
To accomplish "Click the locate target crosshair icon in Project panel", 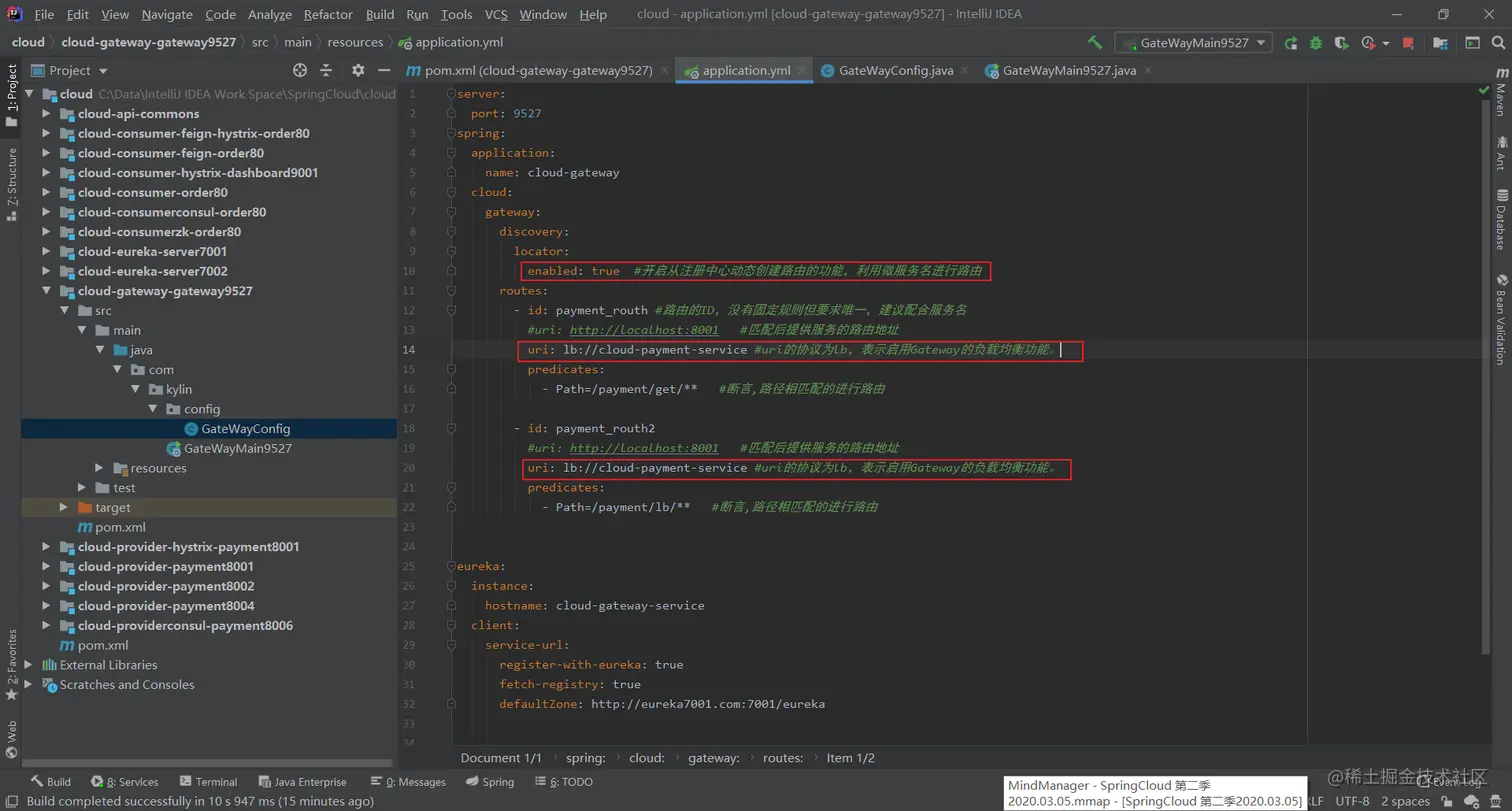I will tap(299, 70).
